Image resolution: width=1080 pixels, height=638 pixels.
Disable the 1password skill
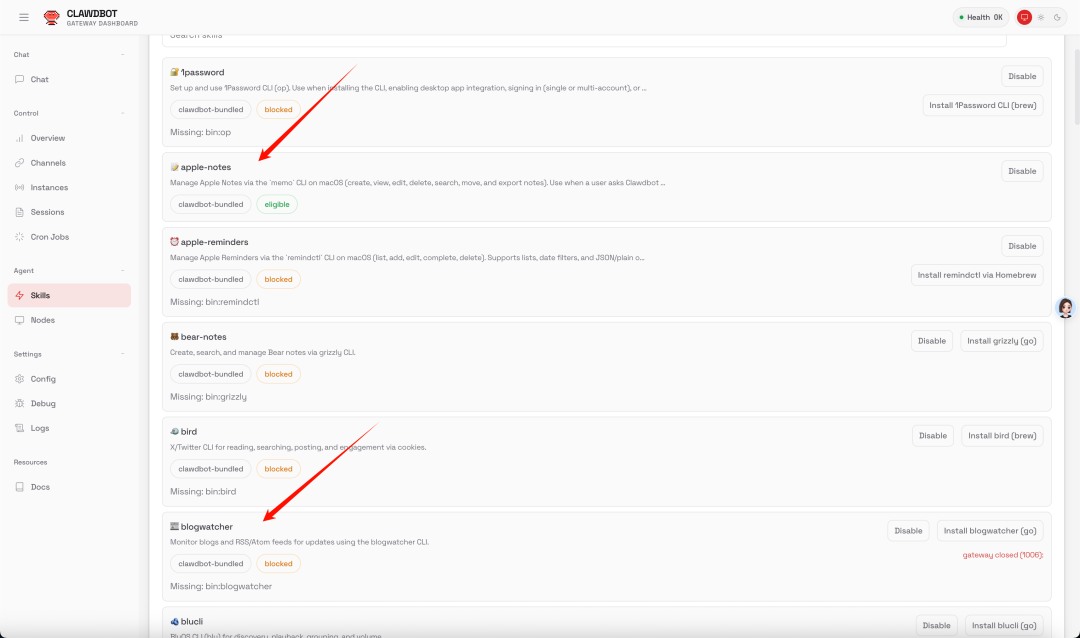click(x=1022, y=76)
